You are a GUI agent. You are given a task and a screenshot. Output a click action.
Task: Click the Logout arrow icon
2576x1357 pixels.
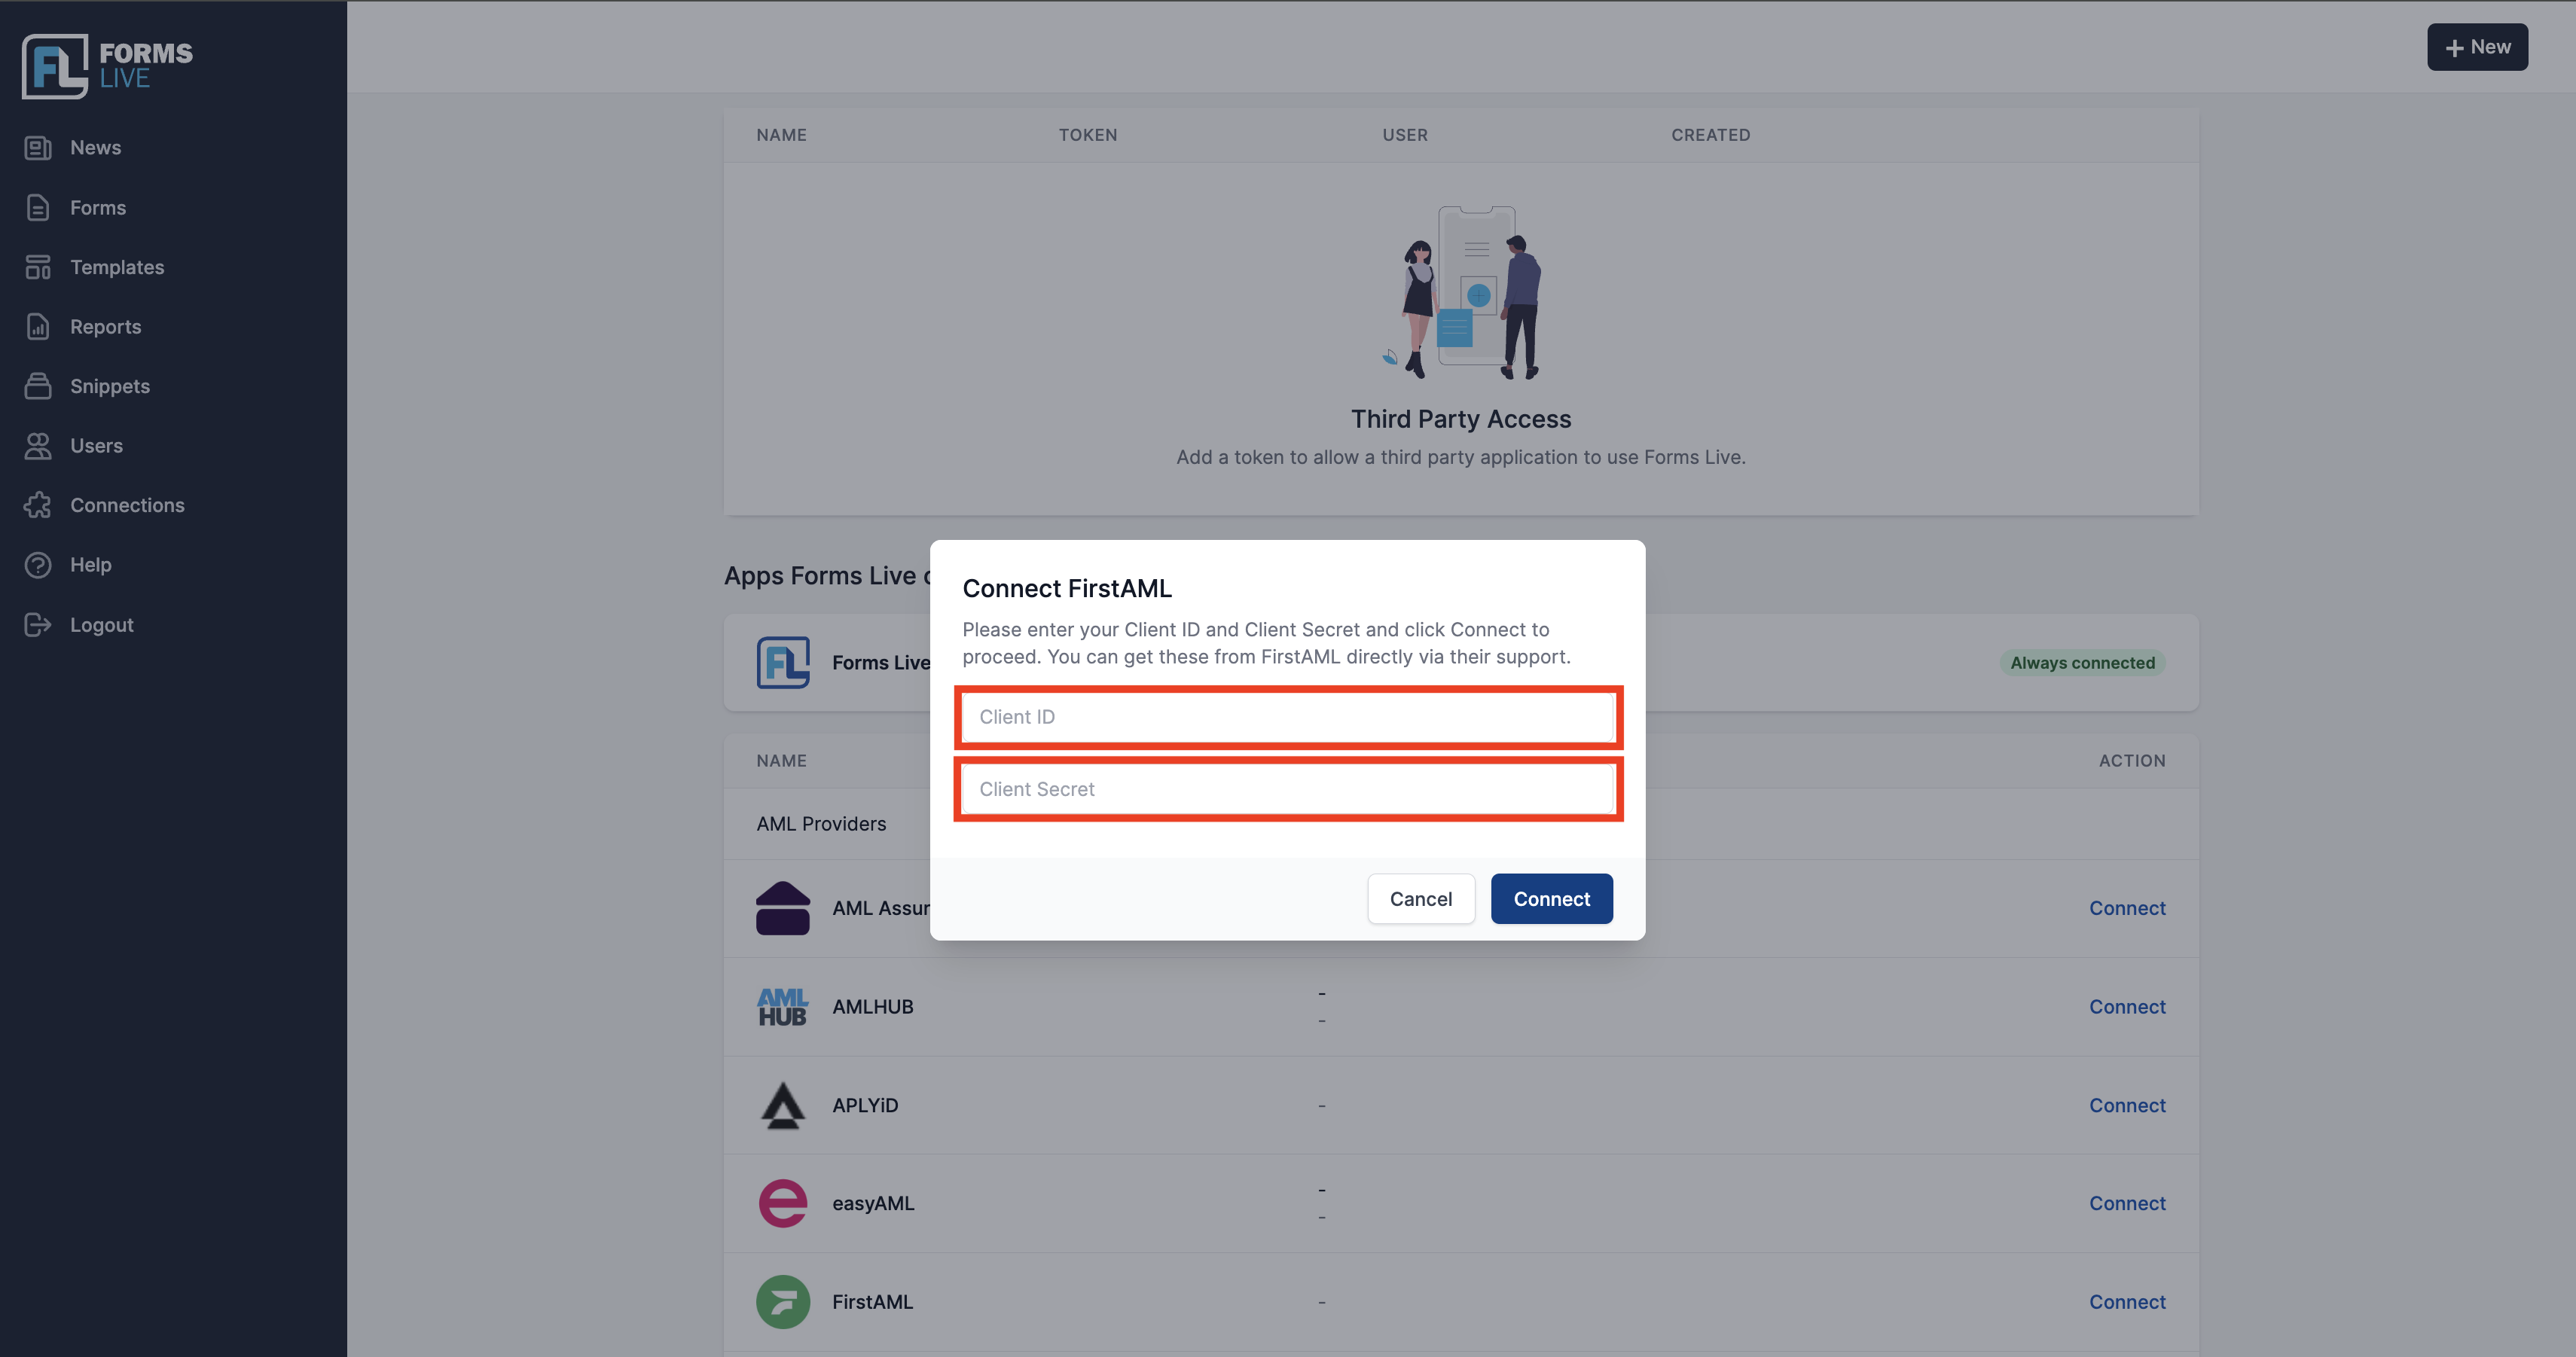(x=38, y=625)
